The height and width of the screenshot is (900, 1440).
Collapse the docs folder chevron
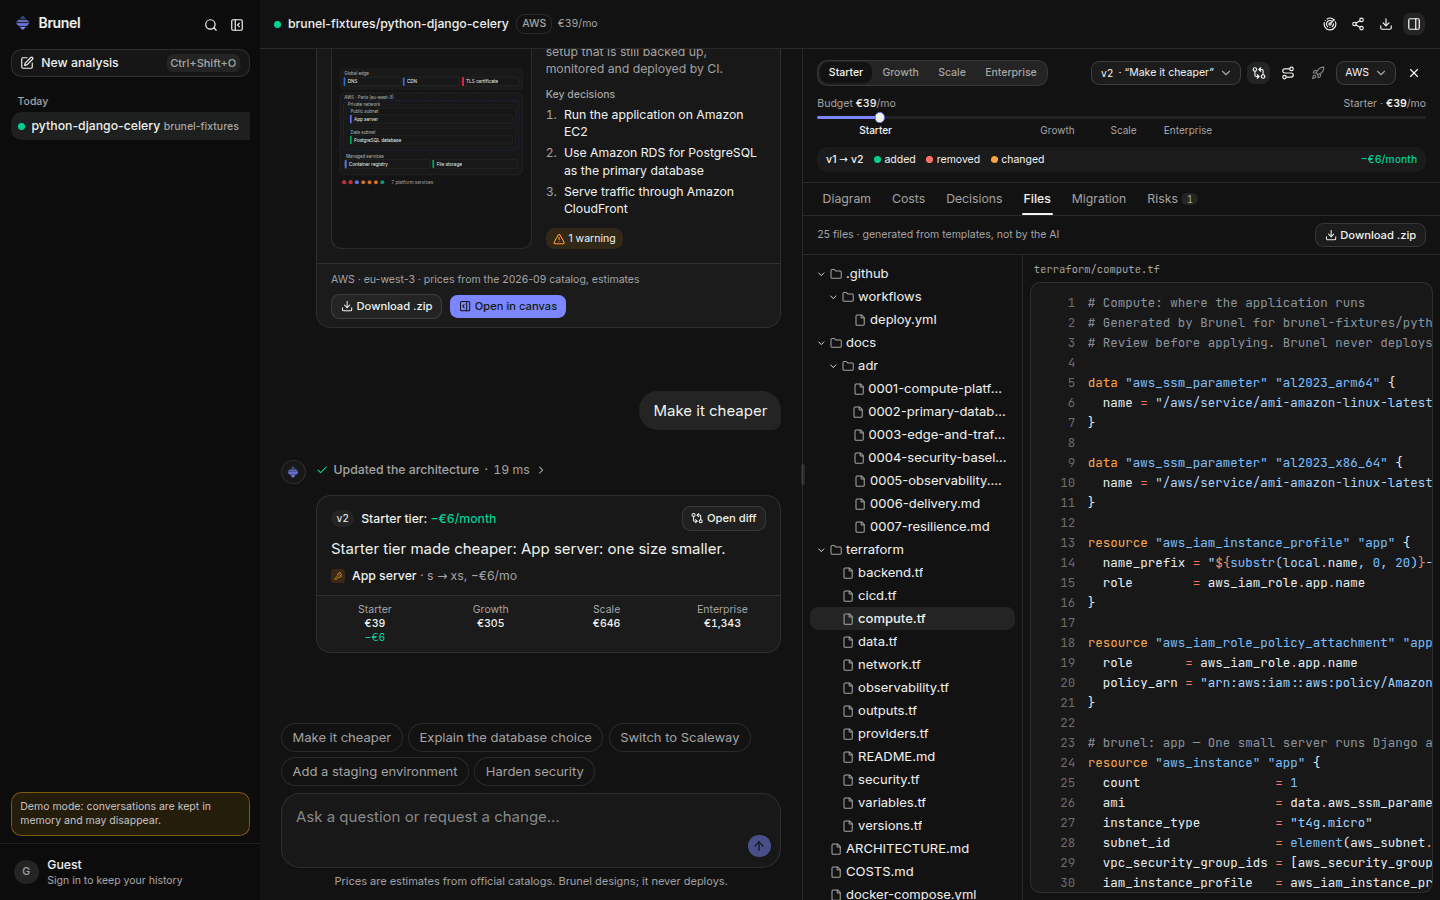[x=821, y=343]
